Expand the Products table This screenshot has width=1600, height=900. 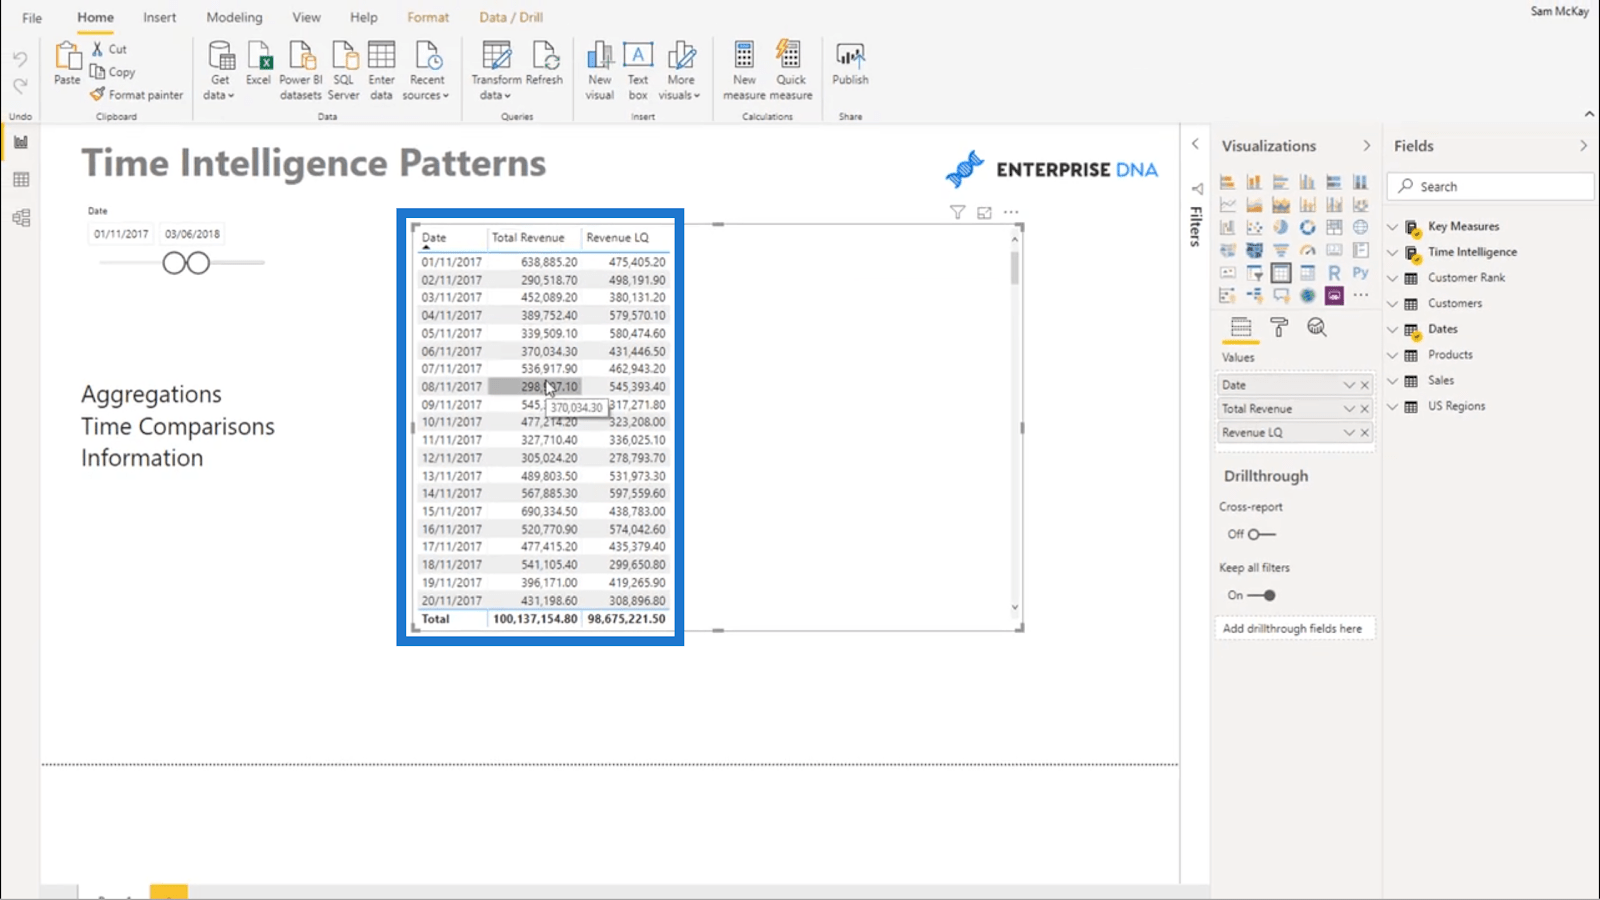coord(1392,355)
